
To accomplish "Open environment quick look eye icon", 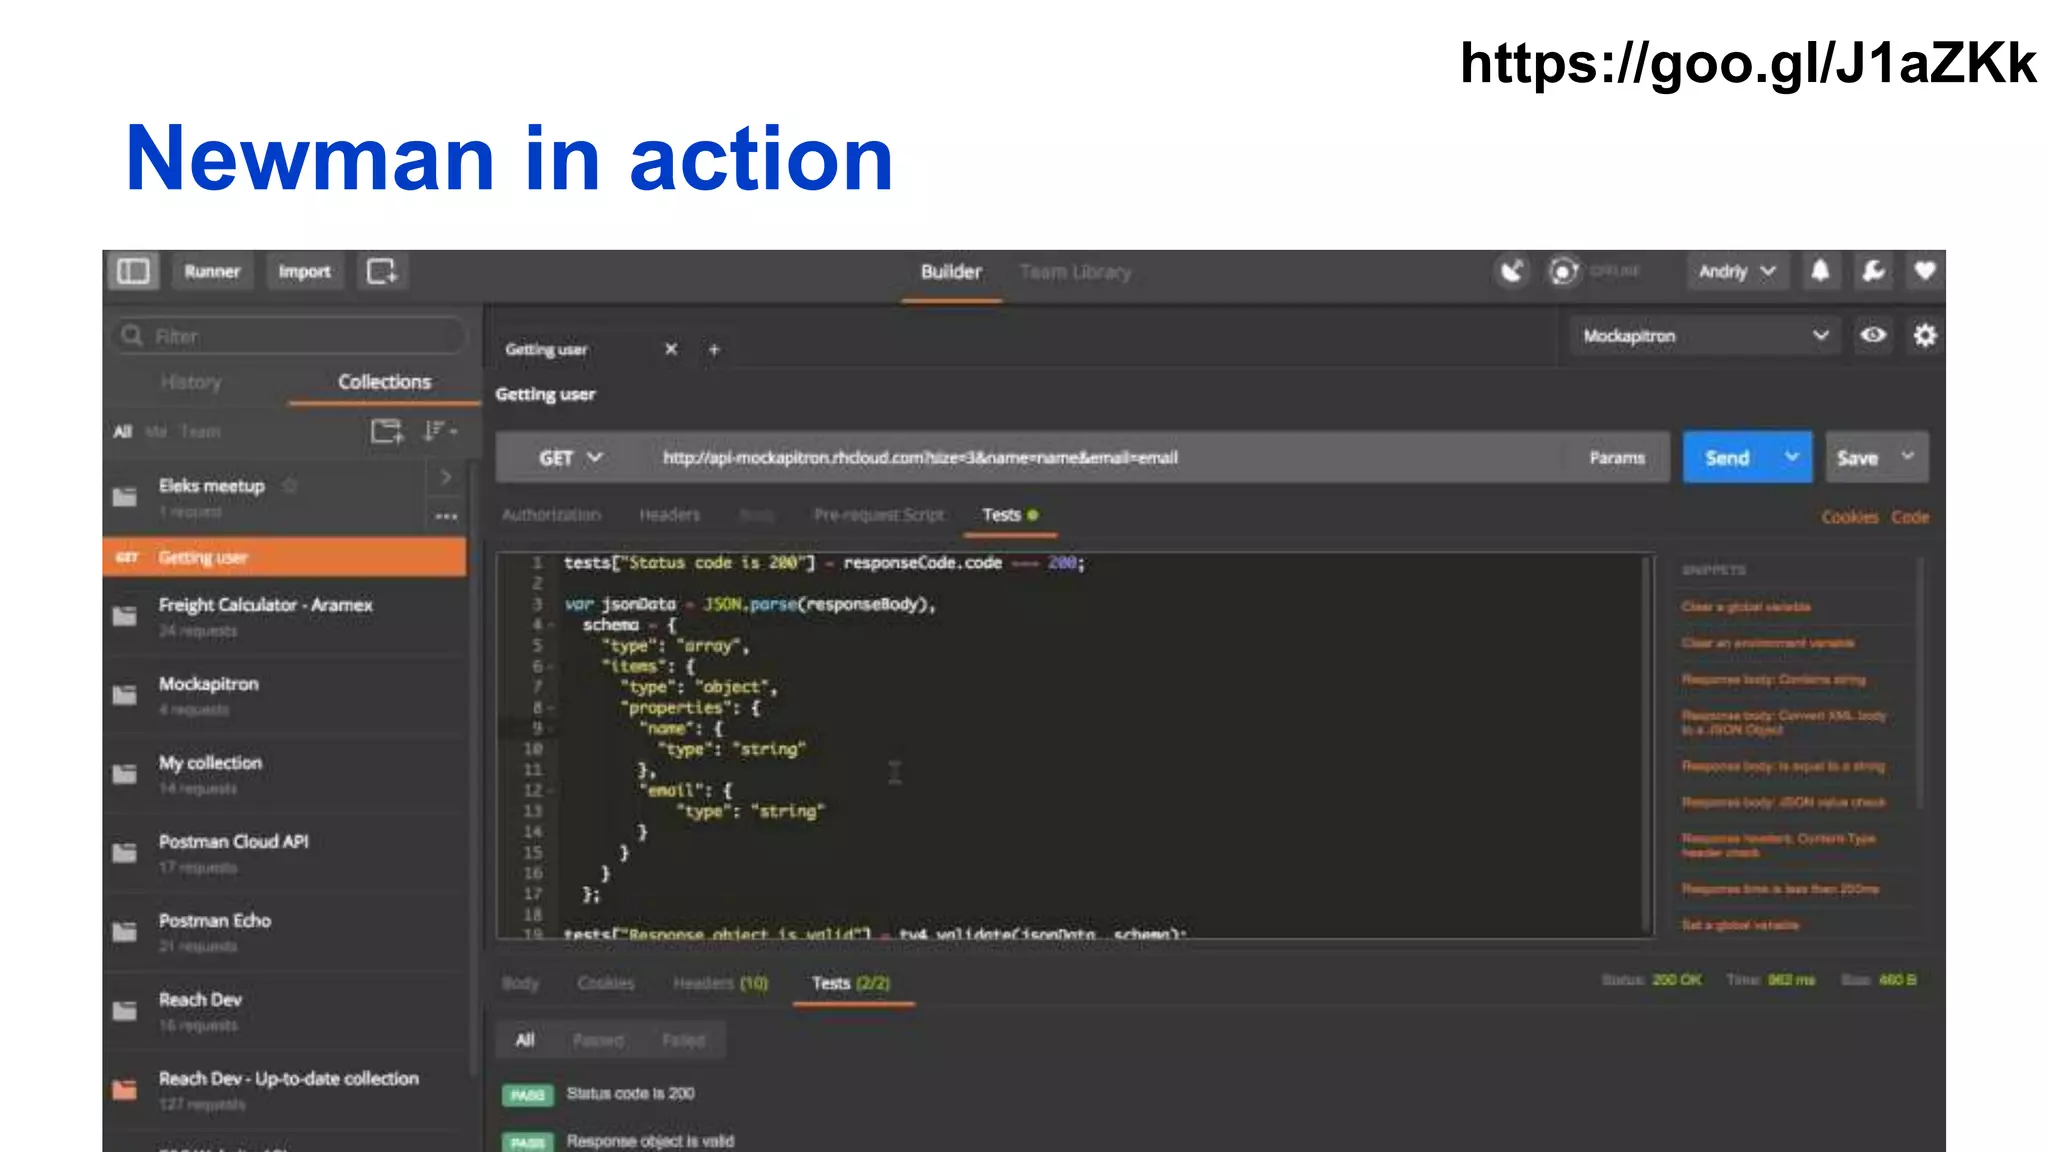I will (1873, 335).
